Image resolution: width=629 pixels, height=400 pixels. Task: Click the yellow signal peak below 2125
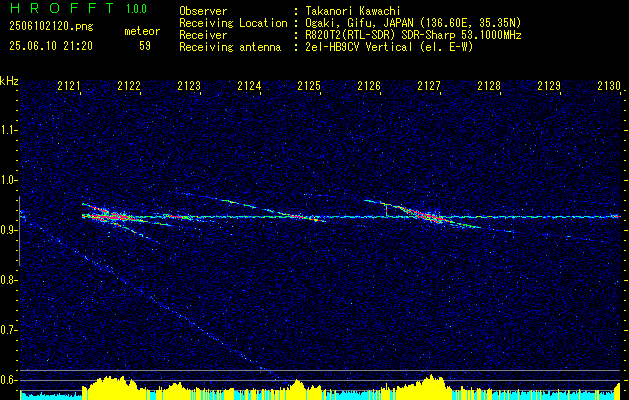(297, 389)
